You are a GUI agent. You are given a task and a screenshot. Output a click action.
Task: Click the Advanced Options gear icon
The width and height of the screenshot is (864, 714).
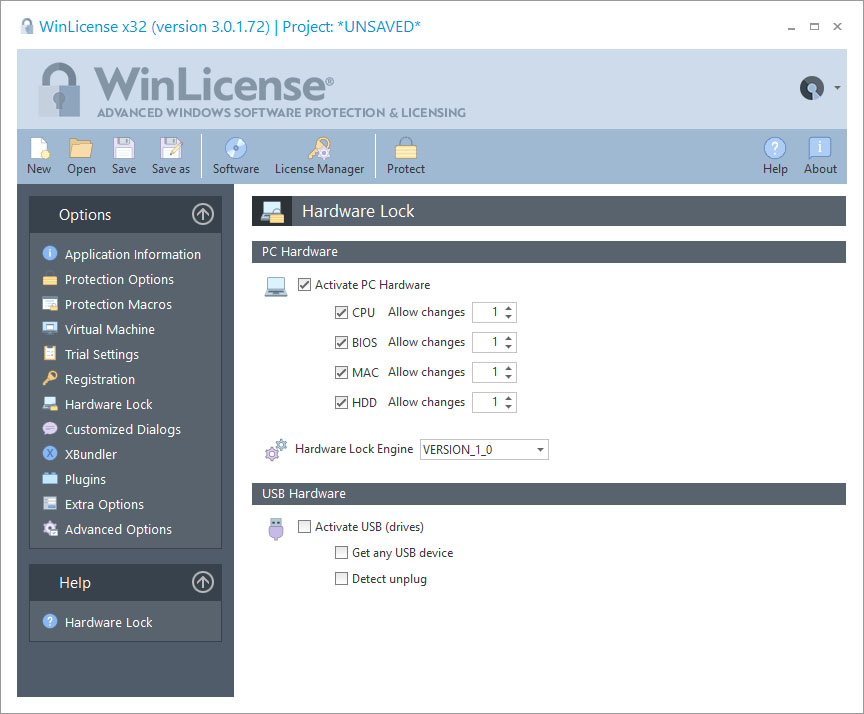(50, 528)
